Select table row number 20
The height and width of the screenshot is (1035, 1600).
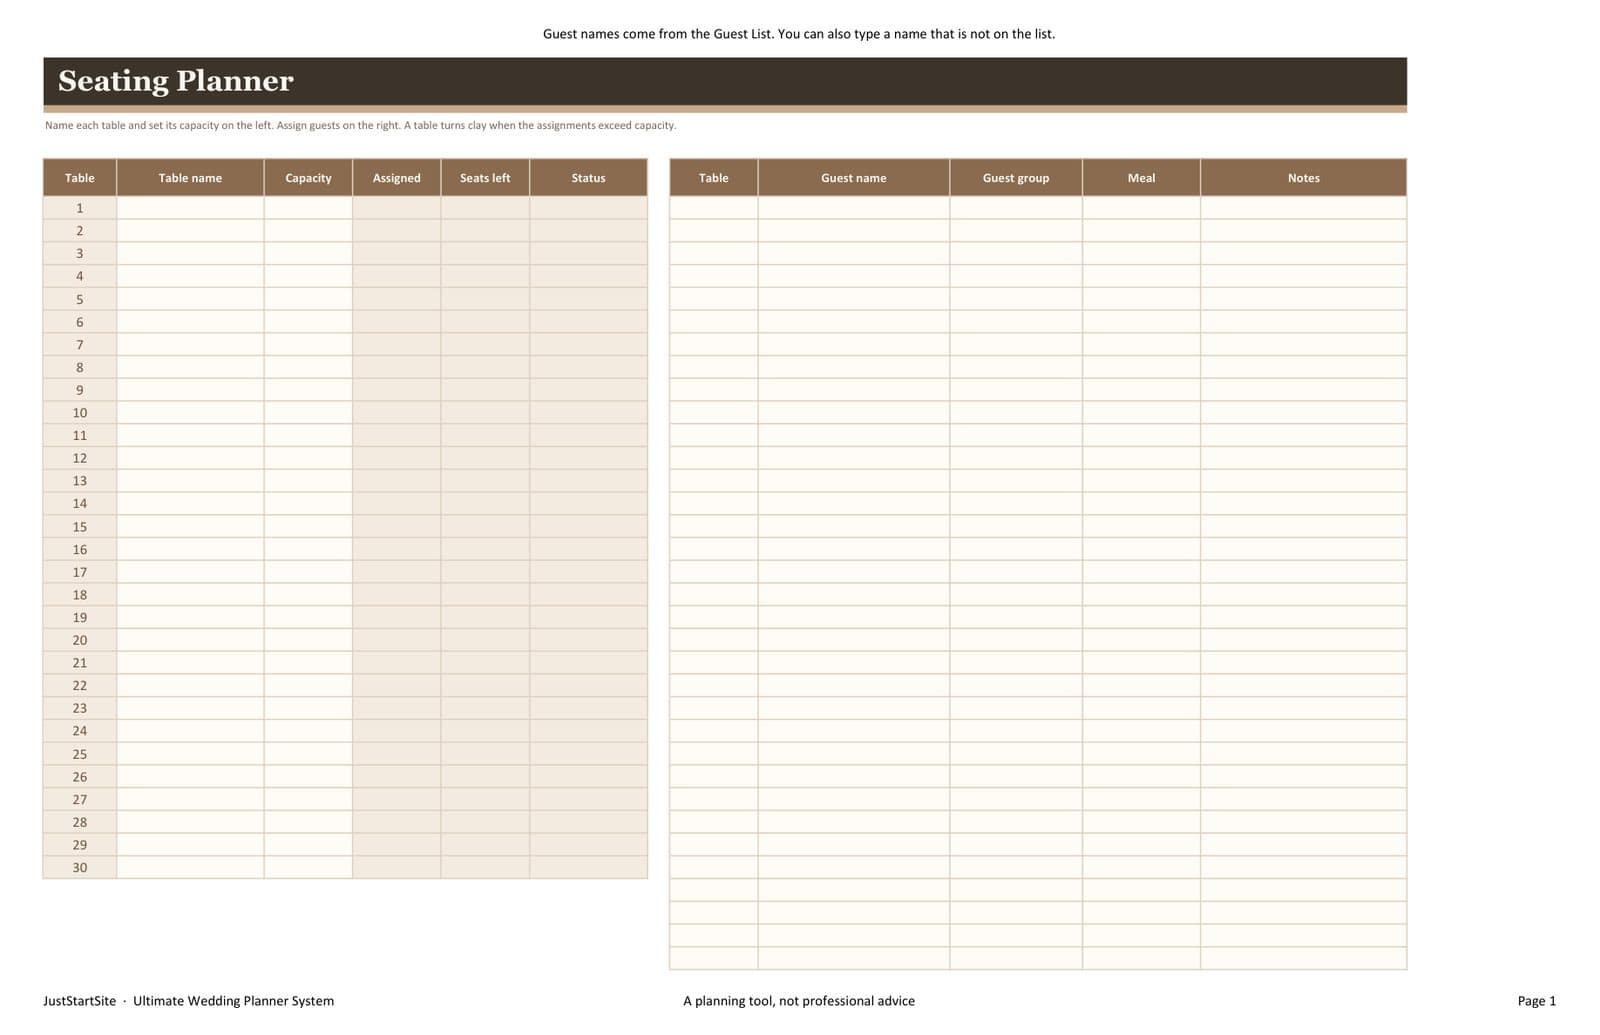[80, 640]
